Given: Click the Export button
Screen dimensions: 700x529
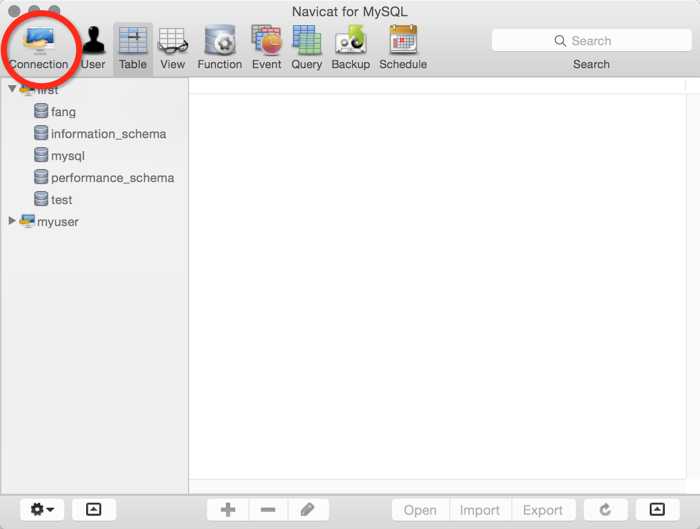Looking at the screenshot, I should 543,510.
